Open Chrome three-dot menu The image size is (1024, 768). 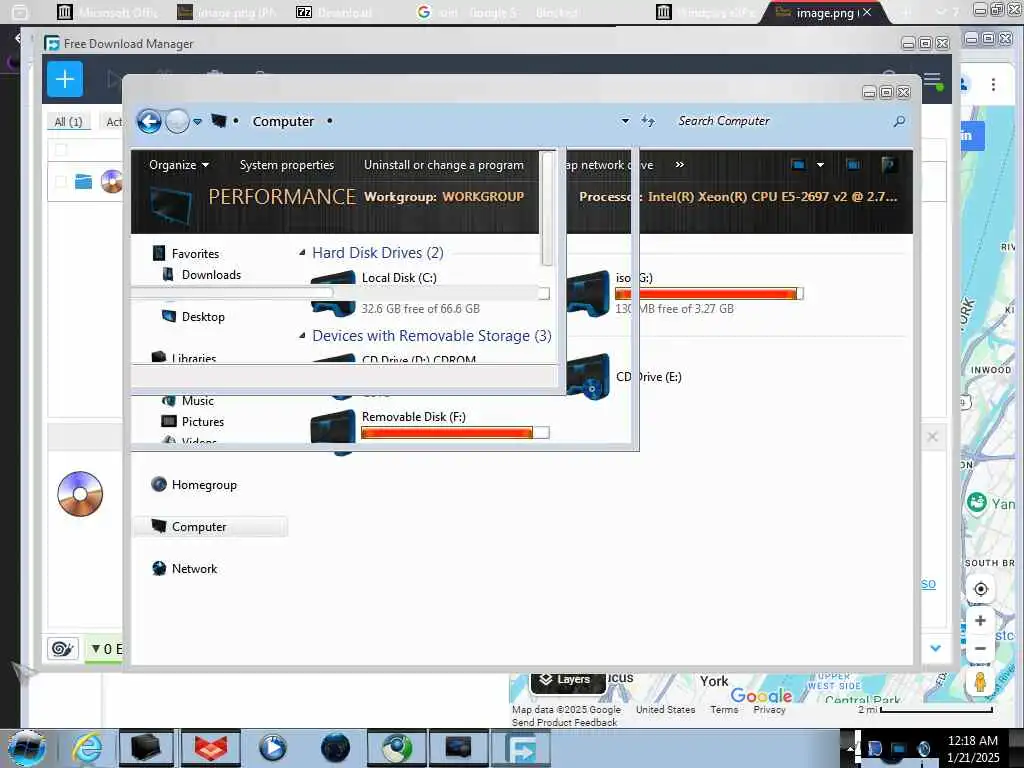point(993,84)
